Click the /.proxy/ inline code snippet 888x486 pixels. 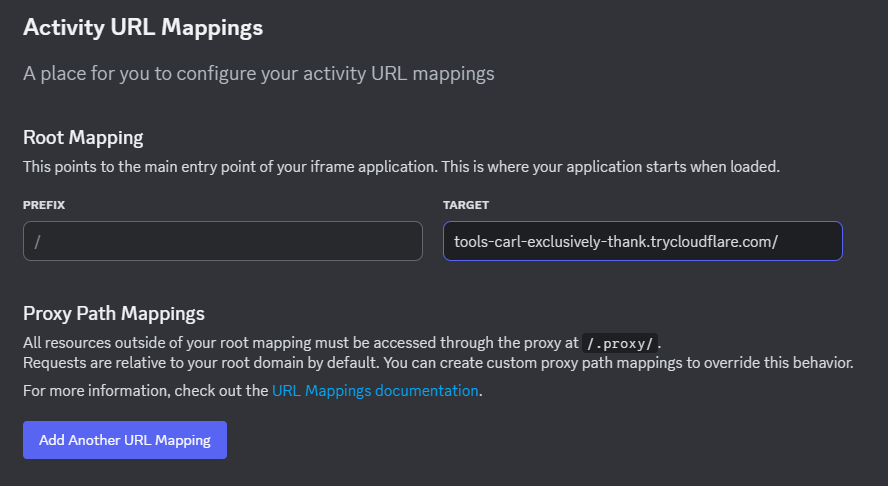tap(620, 343)
